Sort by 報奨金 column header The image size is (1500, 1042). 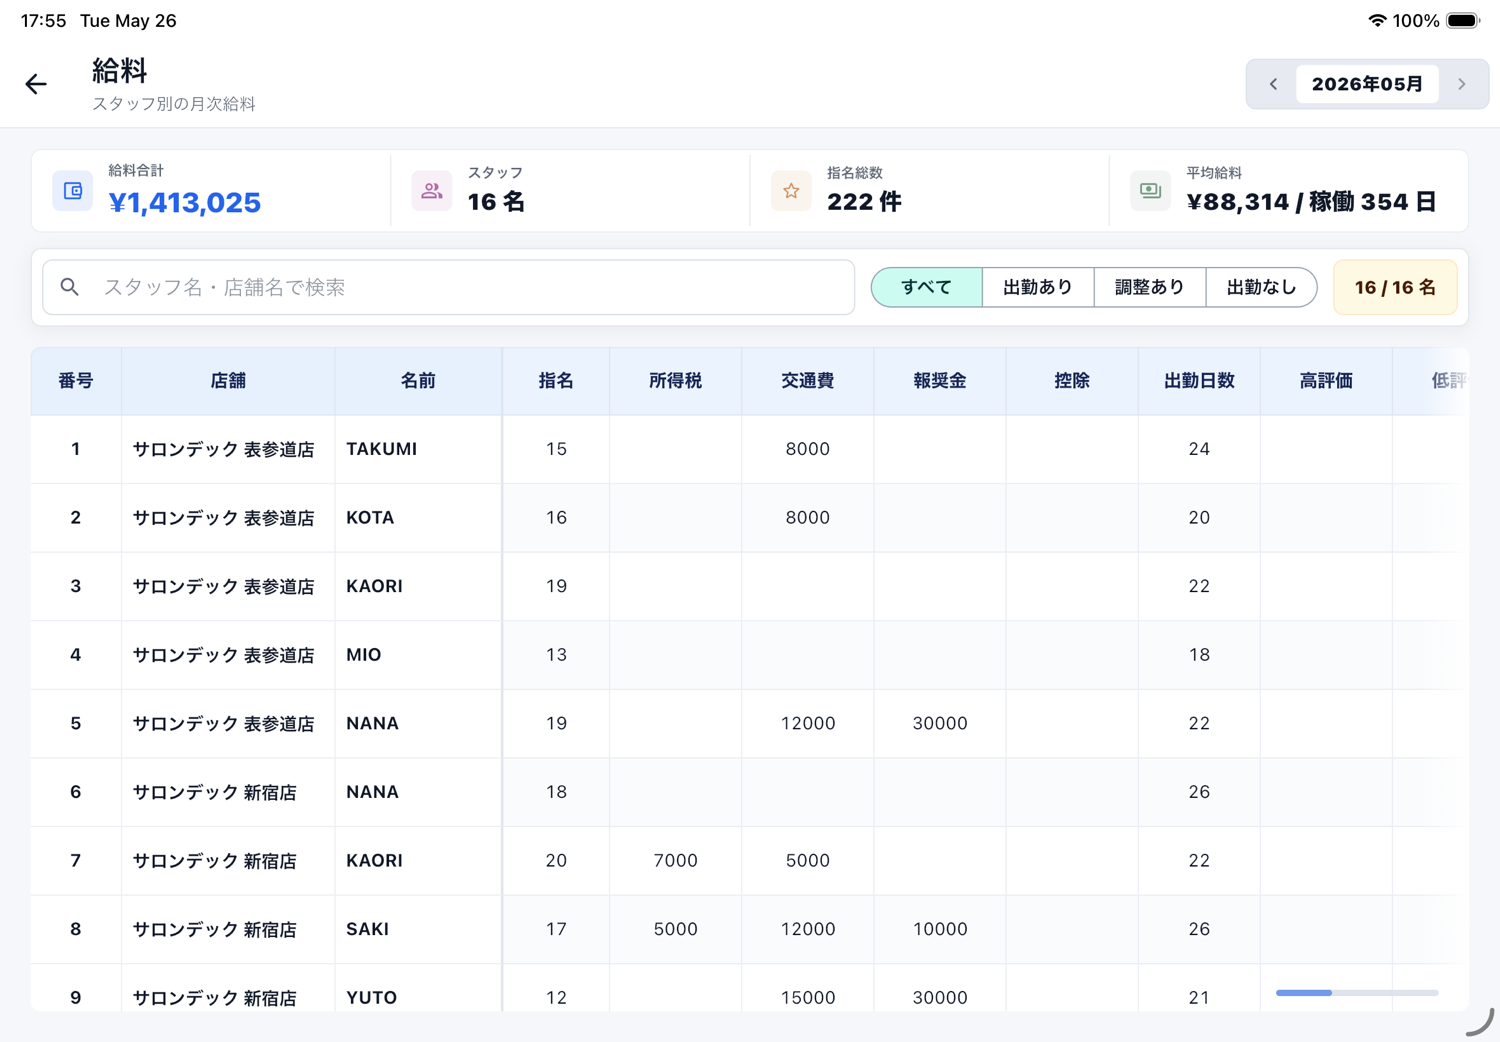point(940,381)
